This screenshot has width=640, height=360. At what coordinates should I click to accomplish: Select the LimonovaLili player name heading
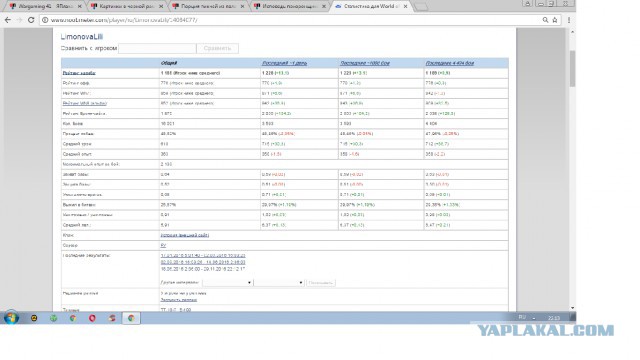(82, 37)
